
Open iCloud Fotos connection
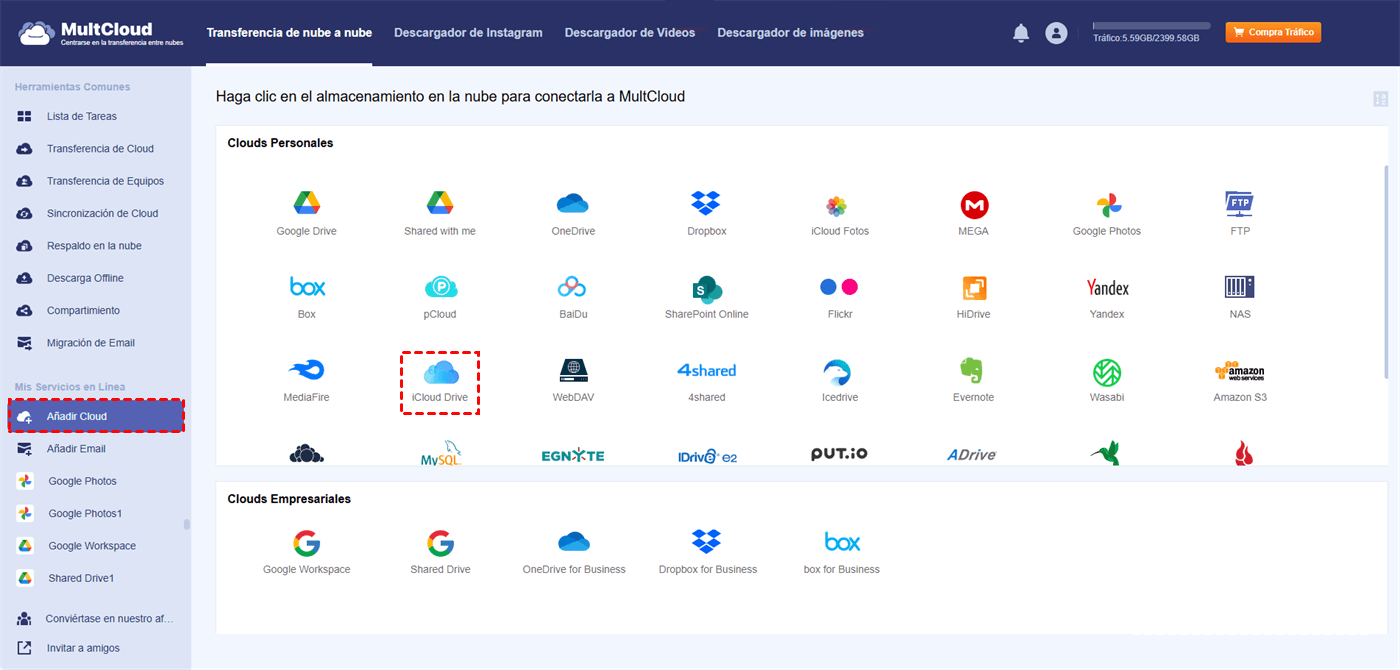(x=839, y=206)
